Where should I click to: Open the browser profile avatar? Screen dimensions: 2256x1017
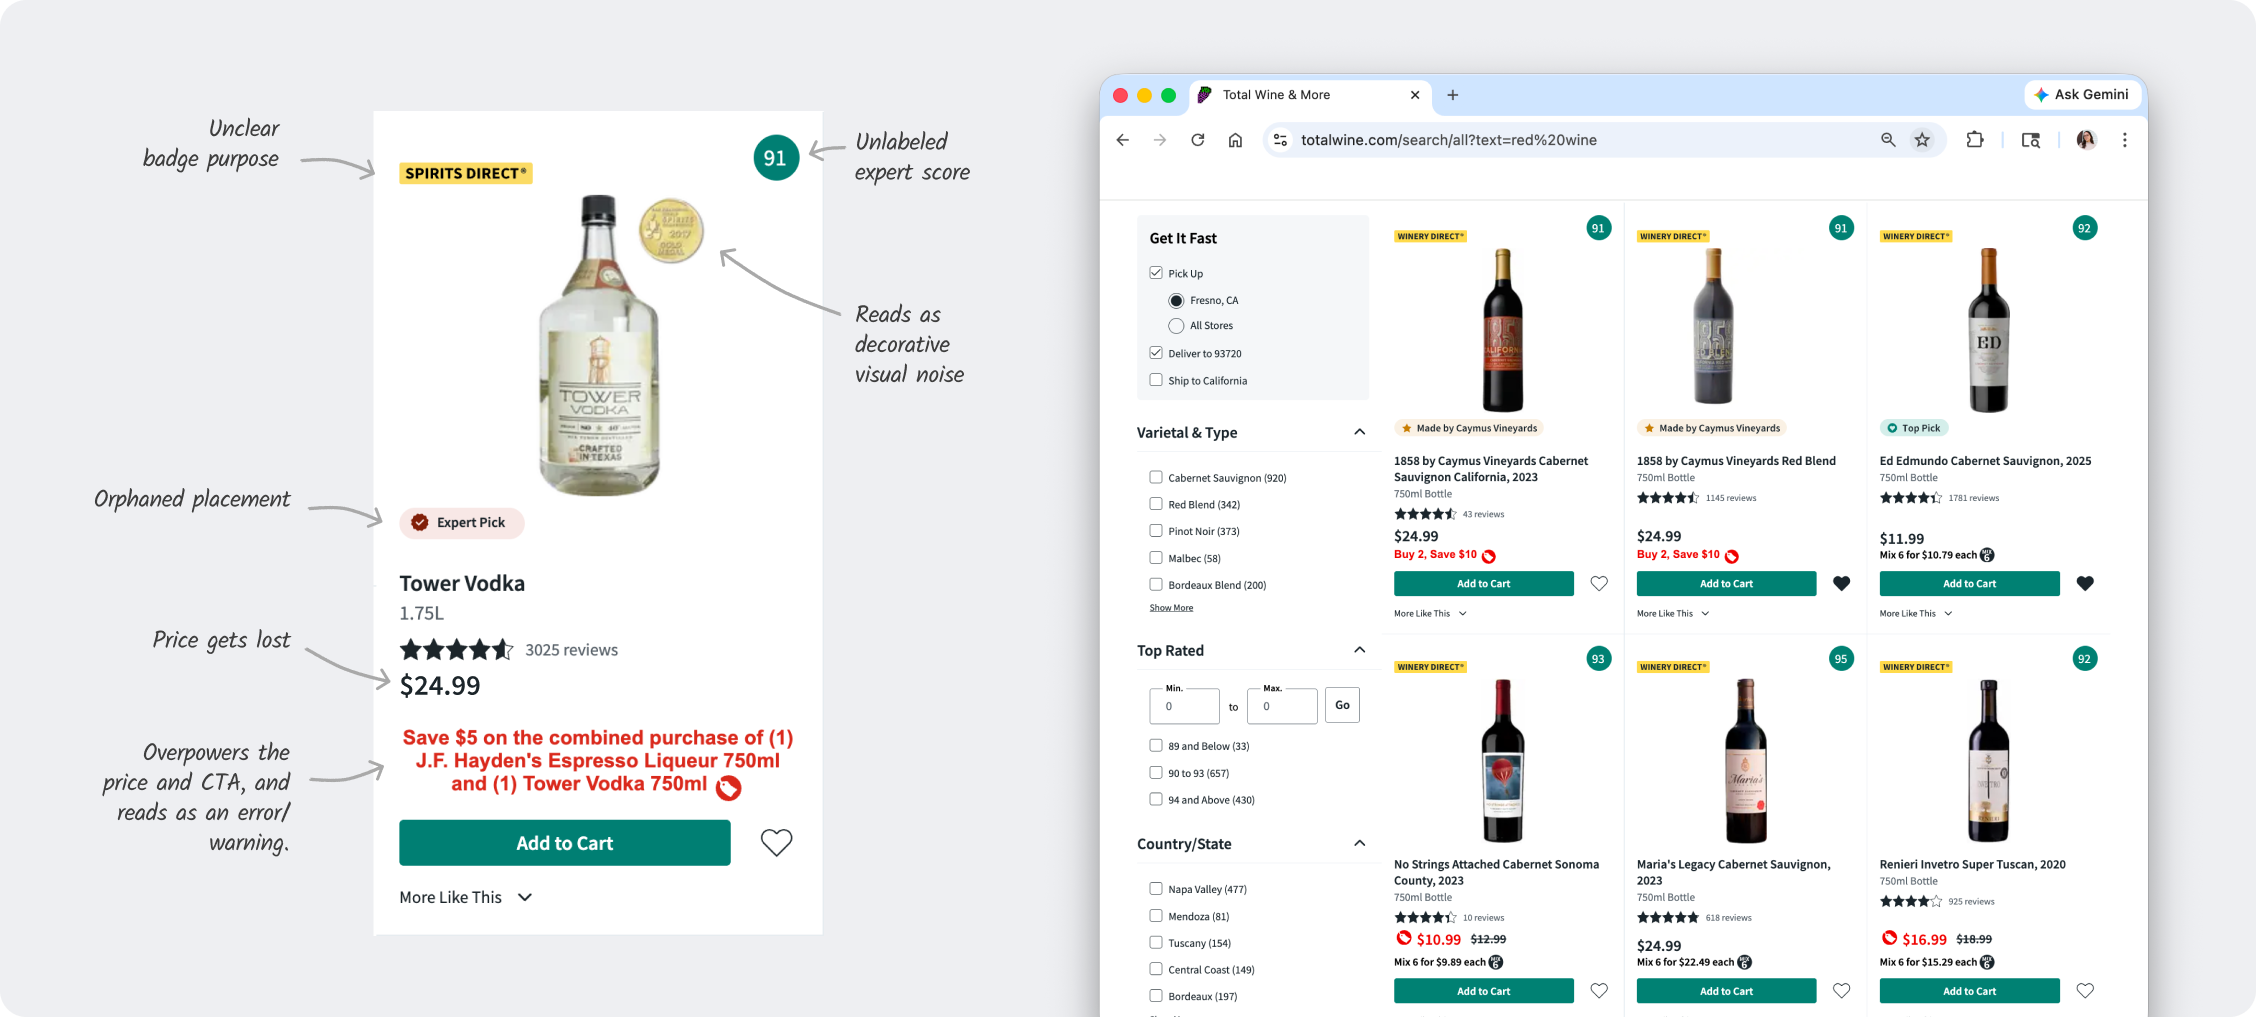click(2086, 140)
